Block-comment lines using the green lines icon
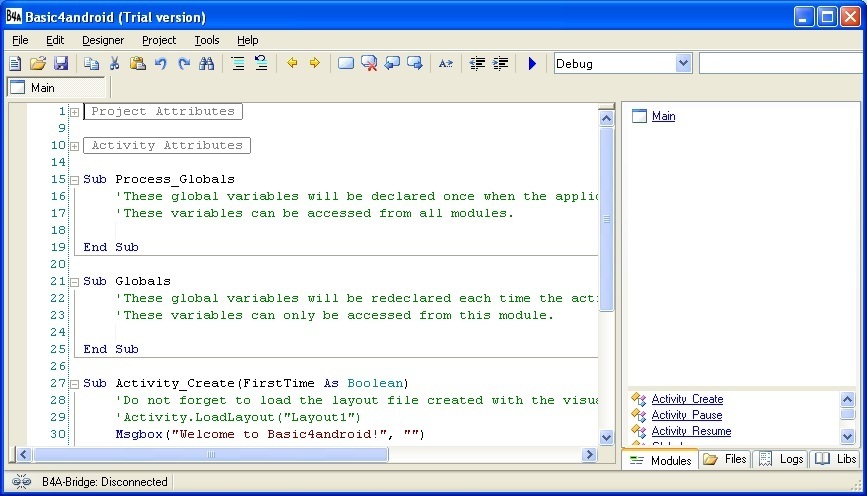This screenshot has width=867, height=496. (238, 64)
